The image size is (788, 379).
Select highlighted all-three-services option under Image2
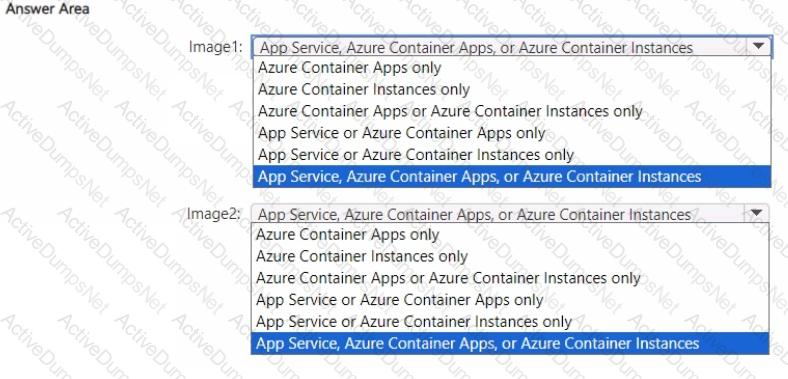tap(510, 343)
